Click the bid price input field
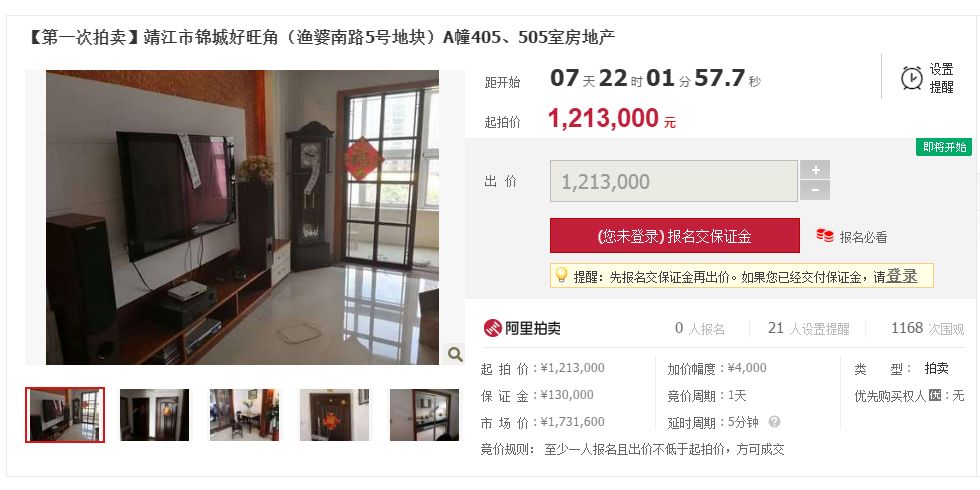This screenshot has width=980, height=490. coord(674,181)
